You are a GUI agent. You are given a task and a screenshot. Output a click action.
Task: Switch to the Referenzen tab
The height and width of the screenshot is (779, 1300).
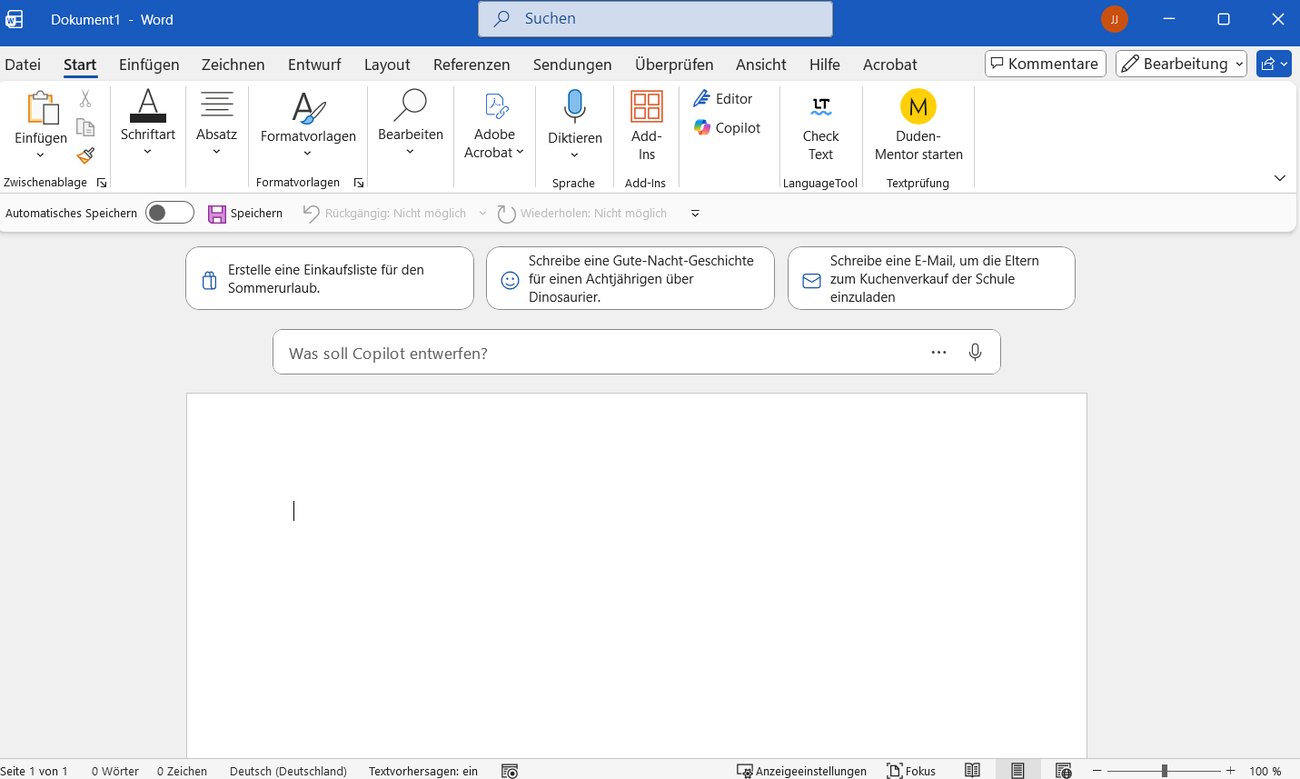471,64
